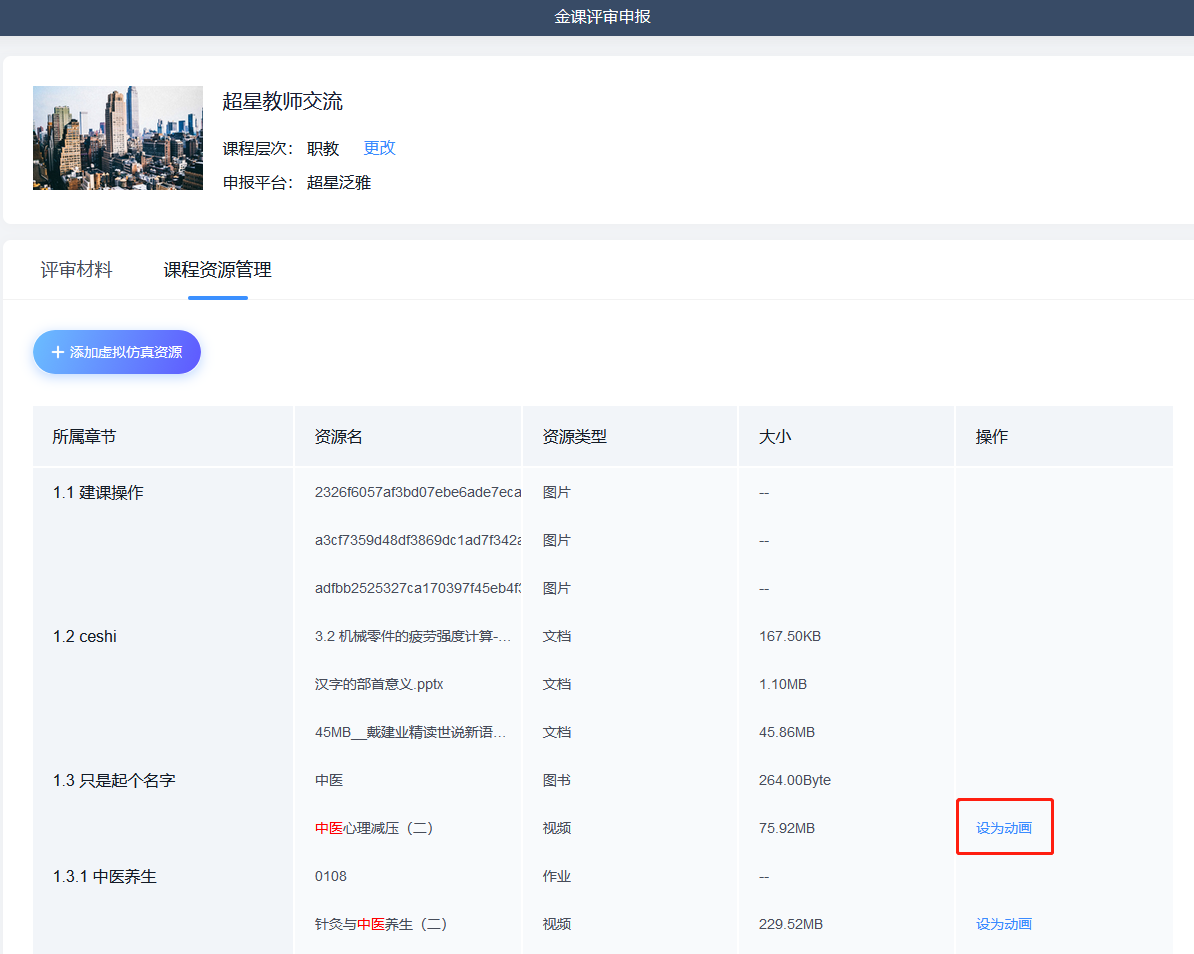Click 设为动画 for 针灸与中医养生（二）
This screenshot has height=954, width=1194.
point(1003,924)
